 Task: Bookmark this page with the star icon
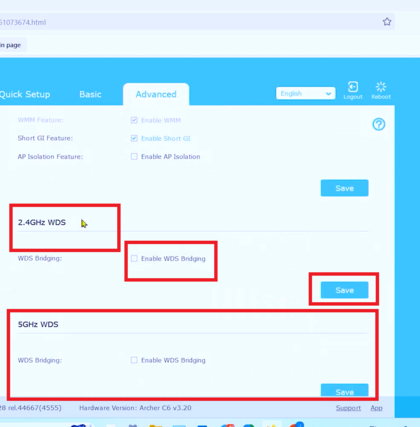387,22
